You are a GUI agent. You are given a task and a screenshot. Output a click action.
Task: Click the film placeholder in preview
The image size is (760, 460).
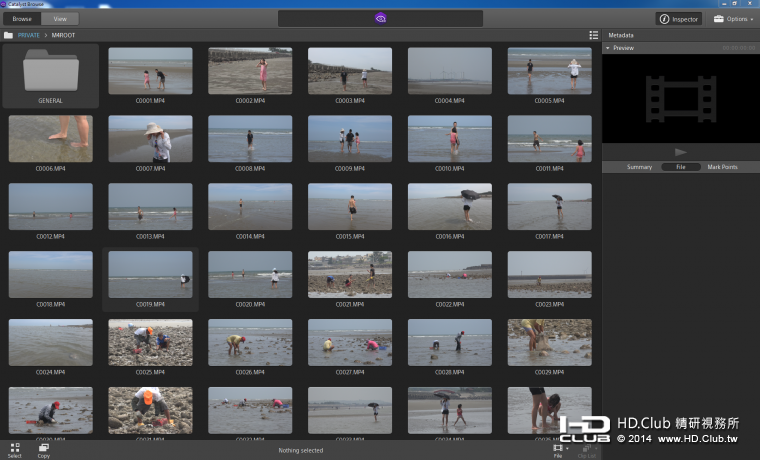[x=680, y=98]
